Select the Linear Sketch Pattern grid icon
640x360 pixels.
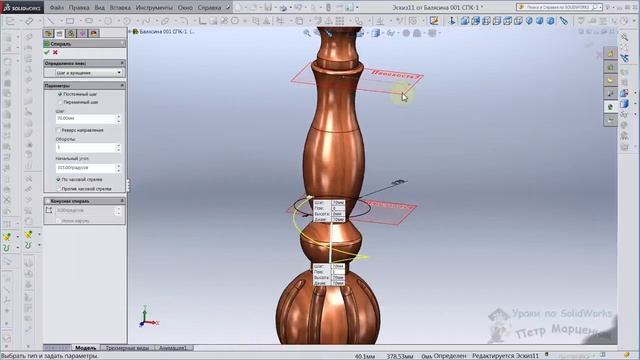coord(340,21)
